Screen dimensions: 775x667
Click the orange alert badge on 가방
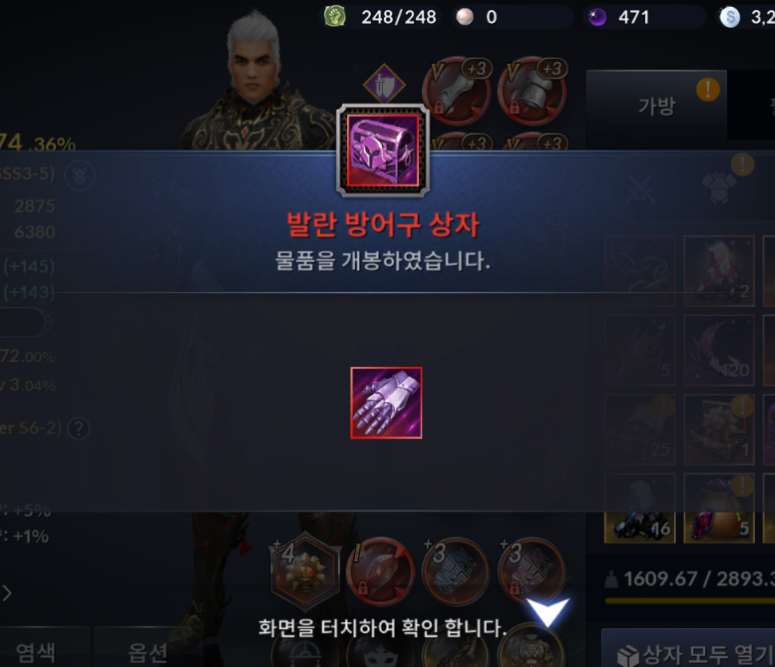(708, 89)
